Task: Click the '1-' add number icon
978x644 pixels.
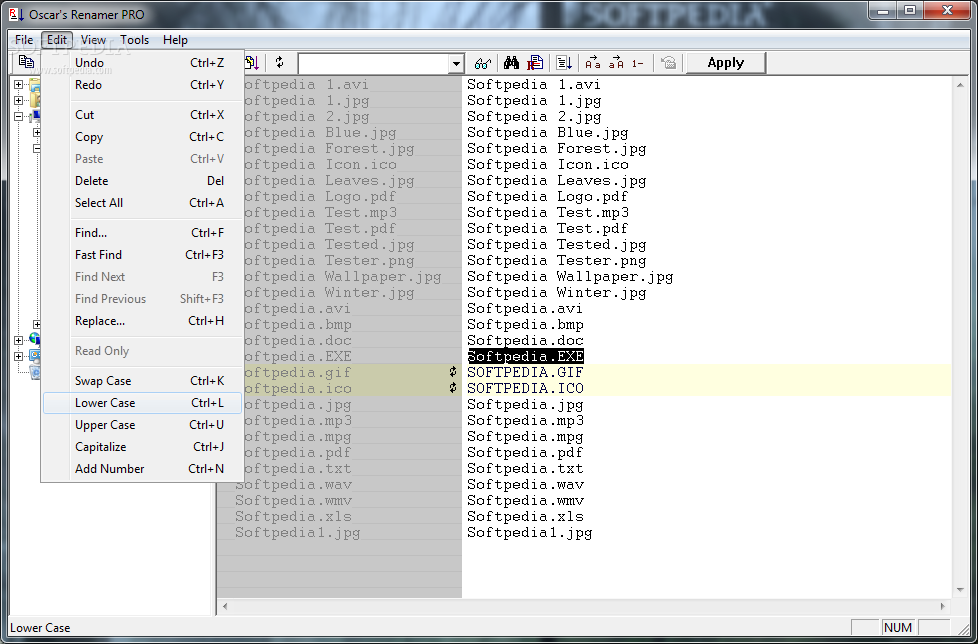Action: pyautogui.click(x=637, y=63)
